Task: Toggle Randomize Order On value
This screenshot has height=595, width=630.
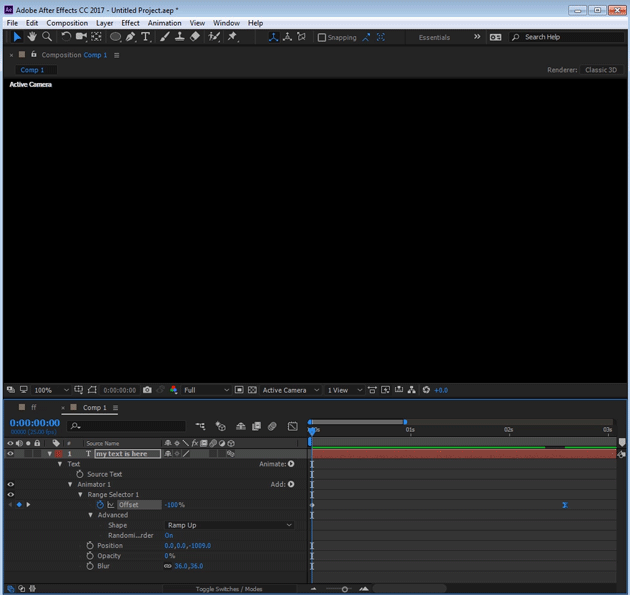Action: click(169, 536)
